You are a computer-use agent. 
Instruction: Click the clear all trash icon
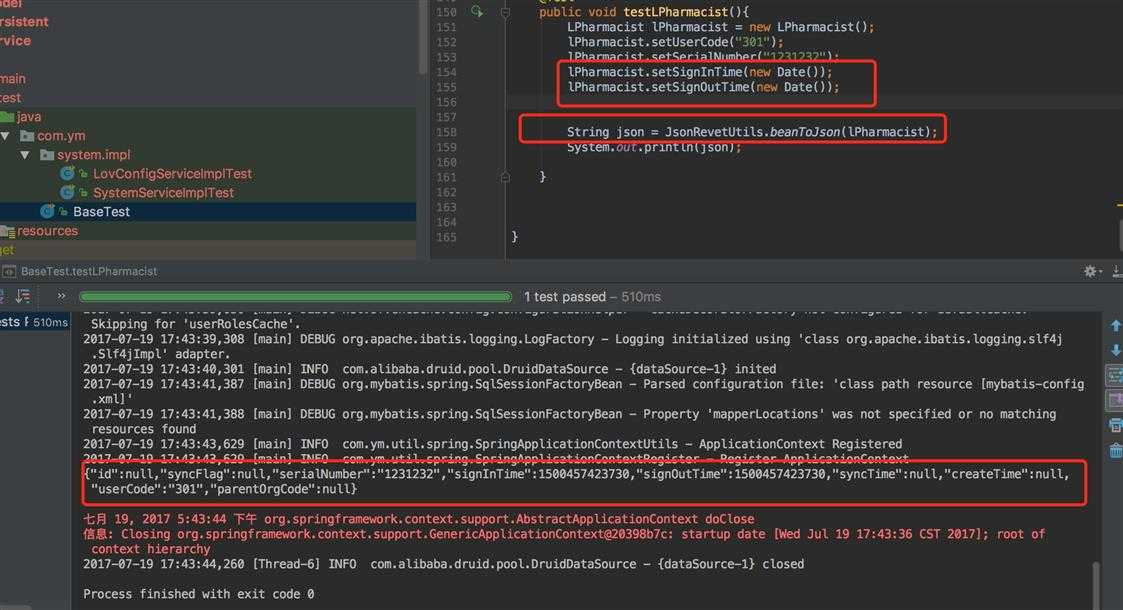point(1115,450)
